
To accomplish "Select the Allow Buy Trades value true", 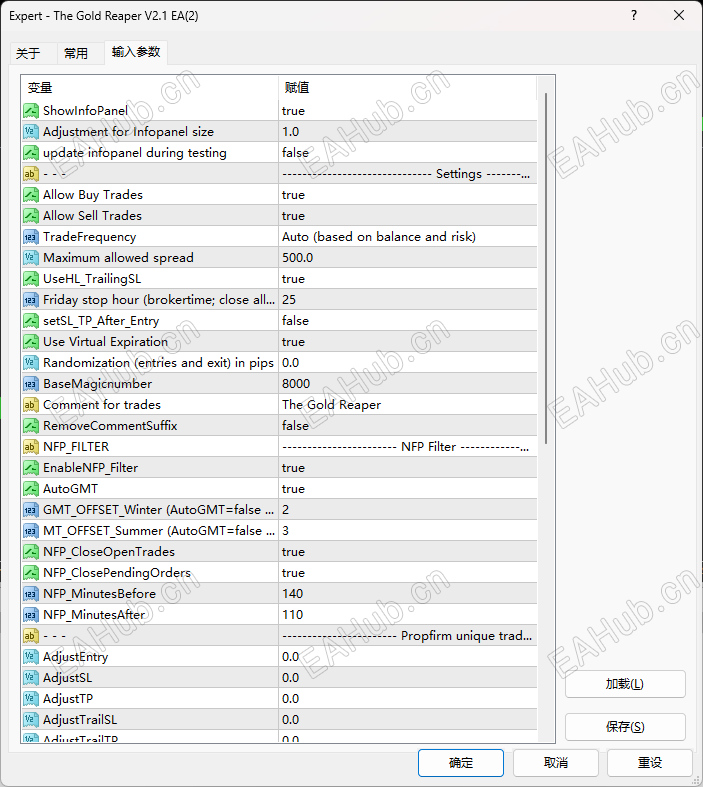I will (x=407, y=195).
